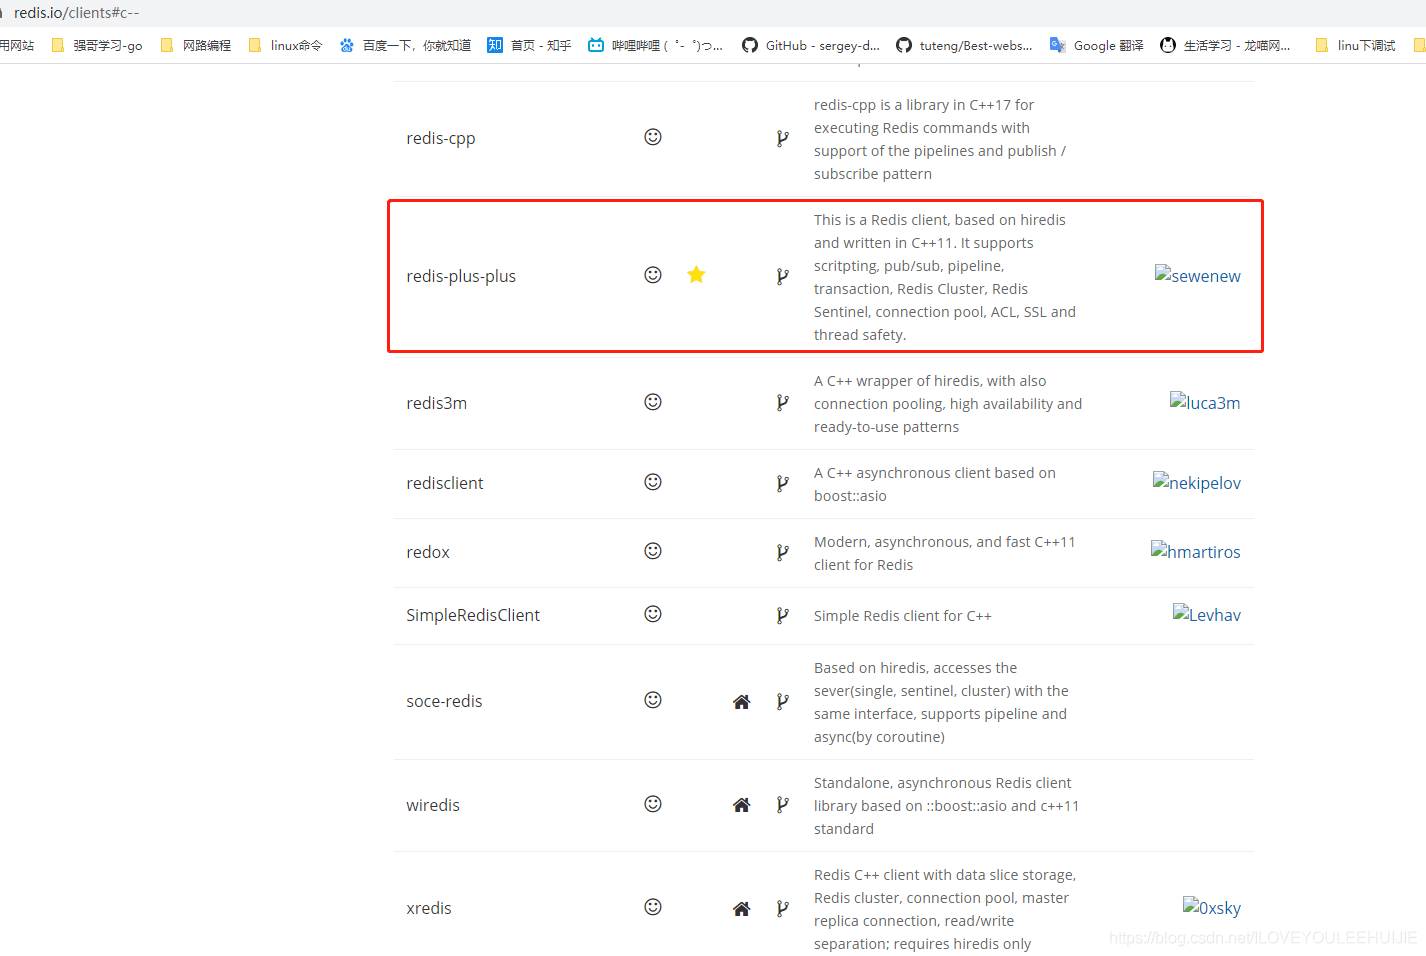1426x956 pixels.
Task: Click the Baidu icon in the bookmarks bar
Action: coord(346,45)
